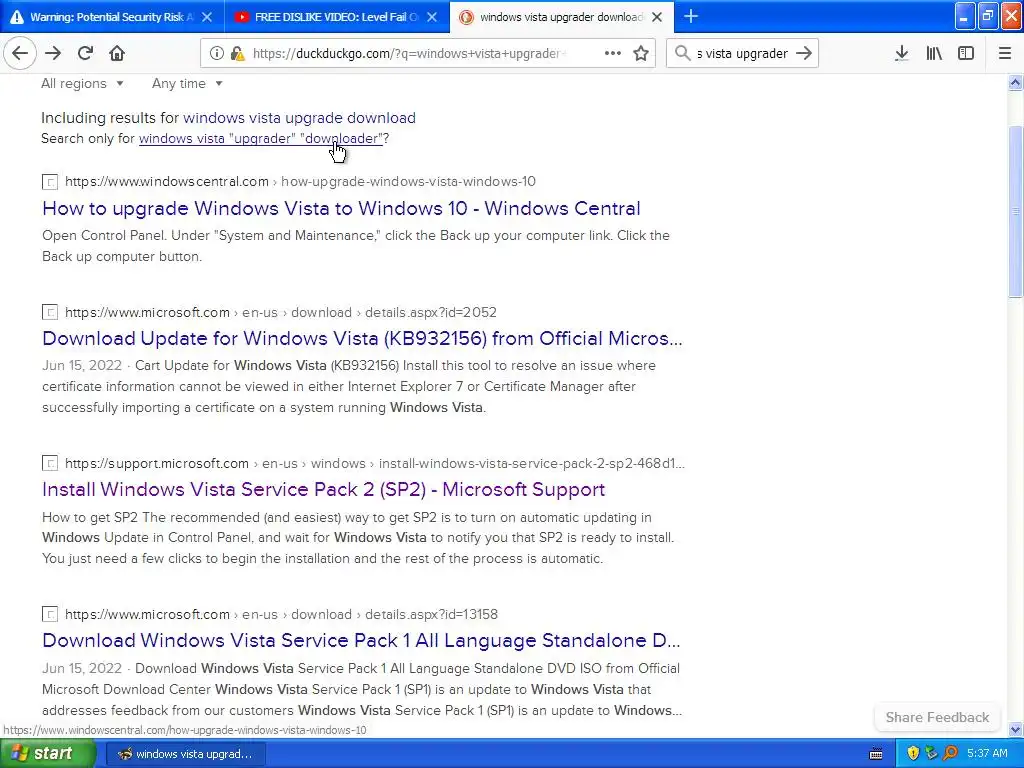Toggle the sidebar view
Viewport: 1024px width, 768px height.
[966, 54]
